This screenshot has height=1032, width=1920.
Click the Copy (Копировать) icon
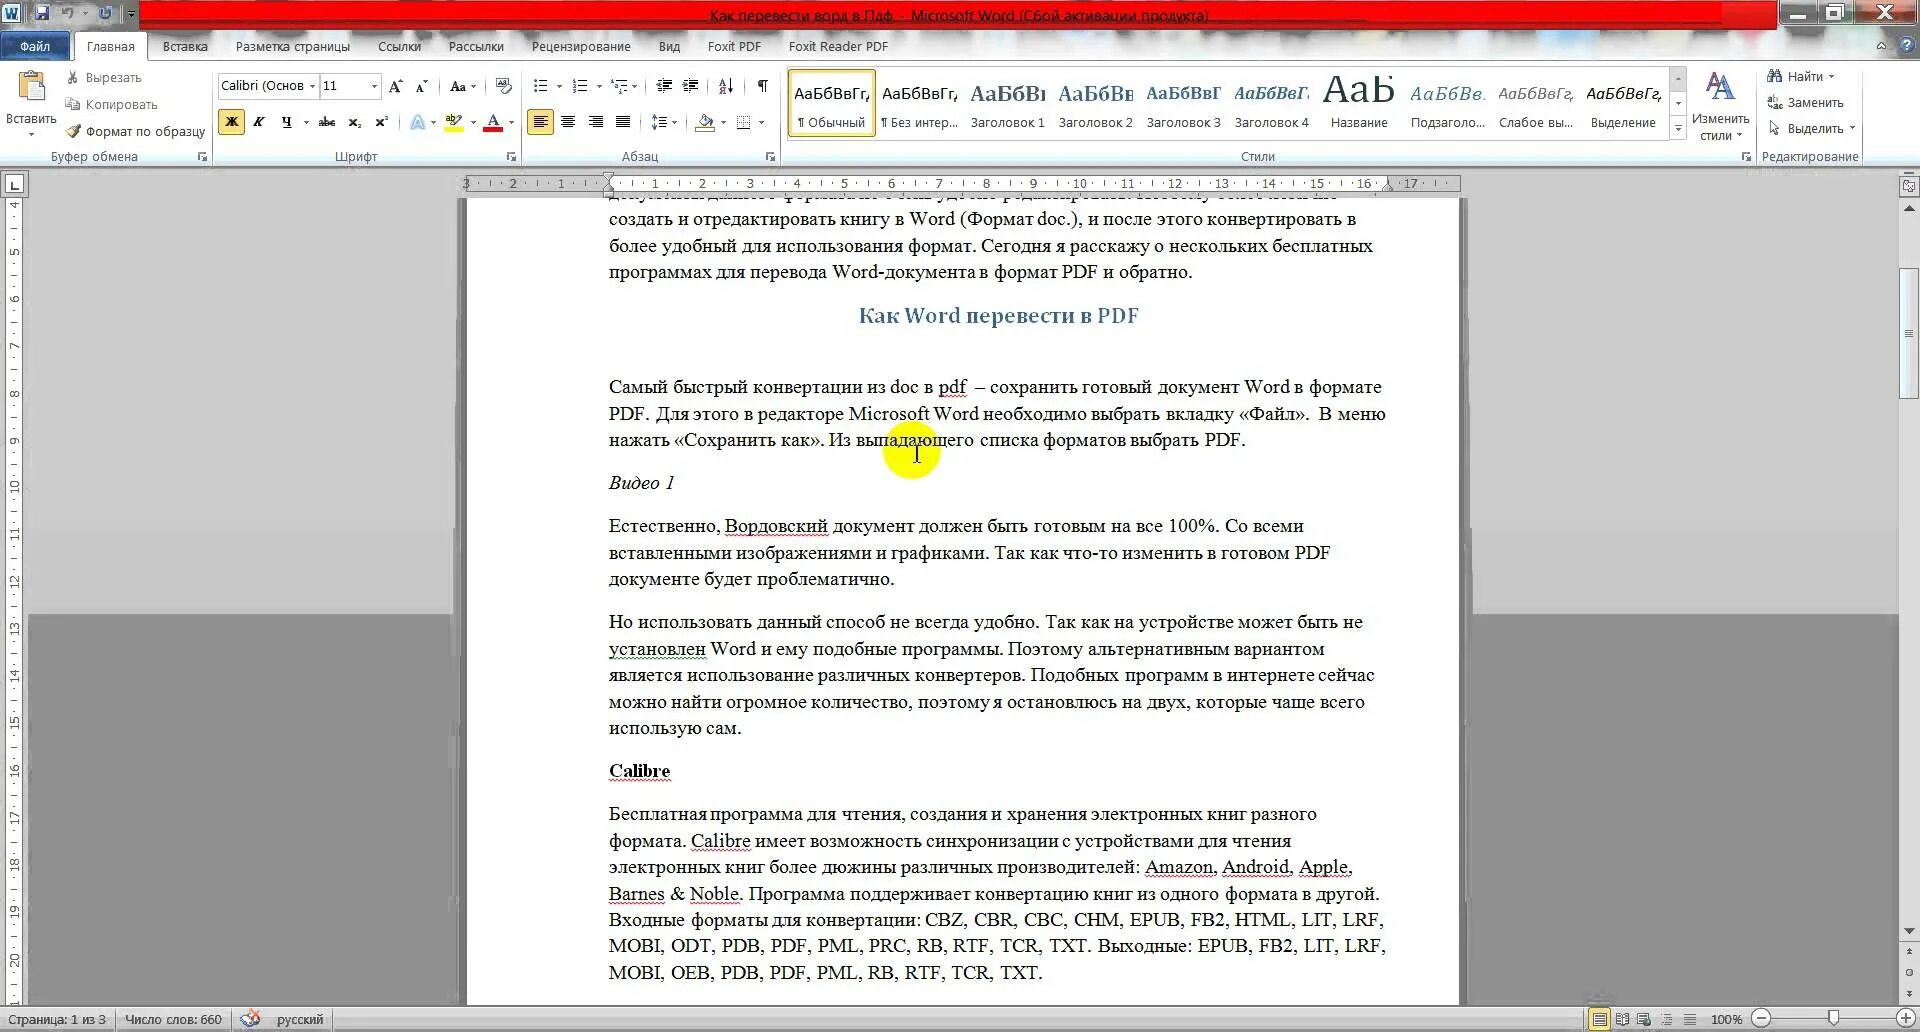point(72,104)
